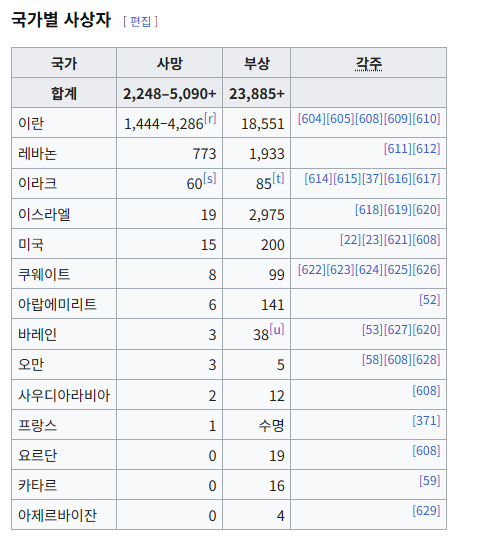
Task: Open citation [625] in the 쿠웨이트 row
Action: click(x=398, y=269)
